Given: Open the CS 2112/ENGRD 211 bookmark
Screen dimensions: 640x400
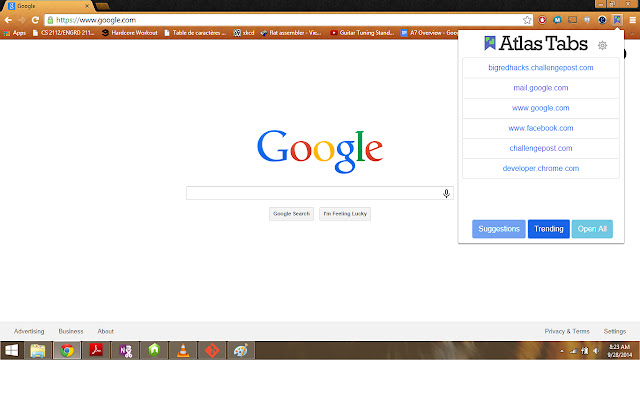Looking at the screenshot, I should click(x=63, y=33).
